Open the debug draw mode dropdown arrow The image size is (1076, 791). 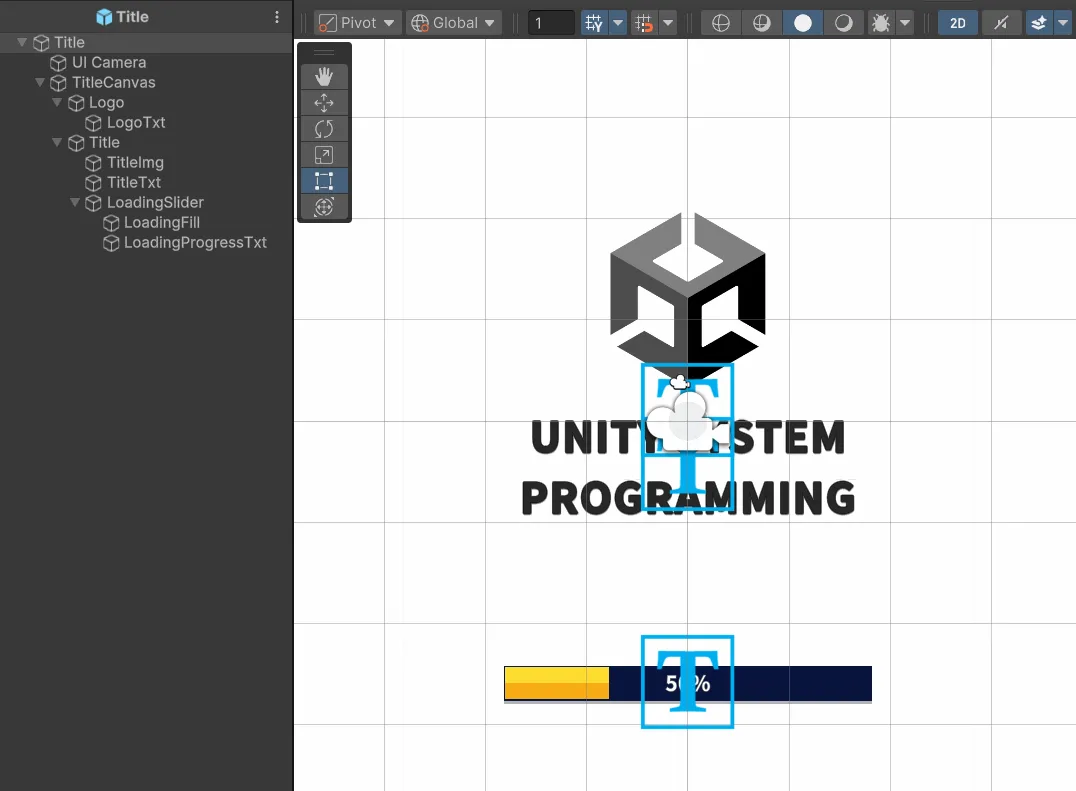[x=905, y=23]
